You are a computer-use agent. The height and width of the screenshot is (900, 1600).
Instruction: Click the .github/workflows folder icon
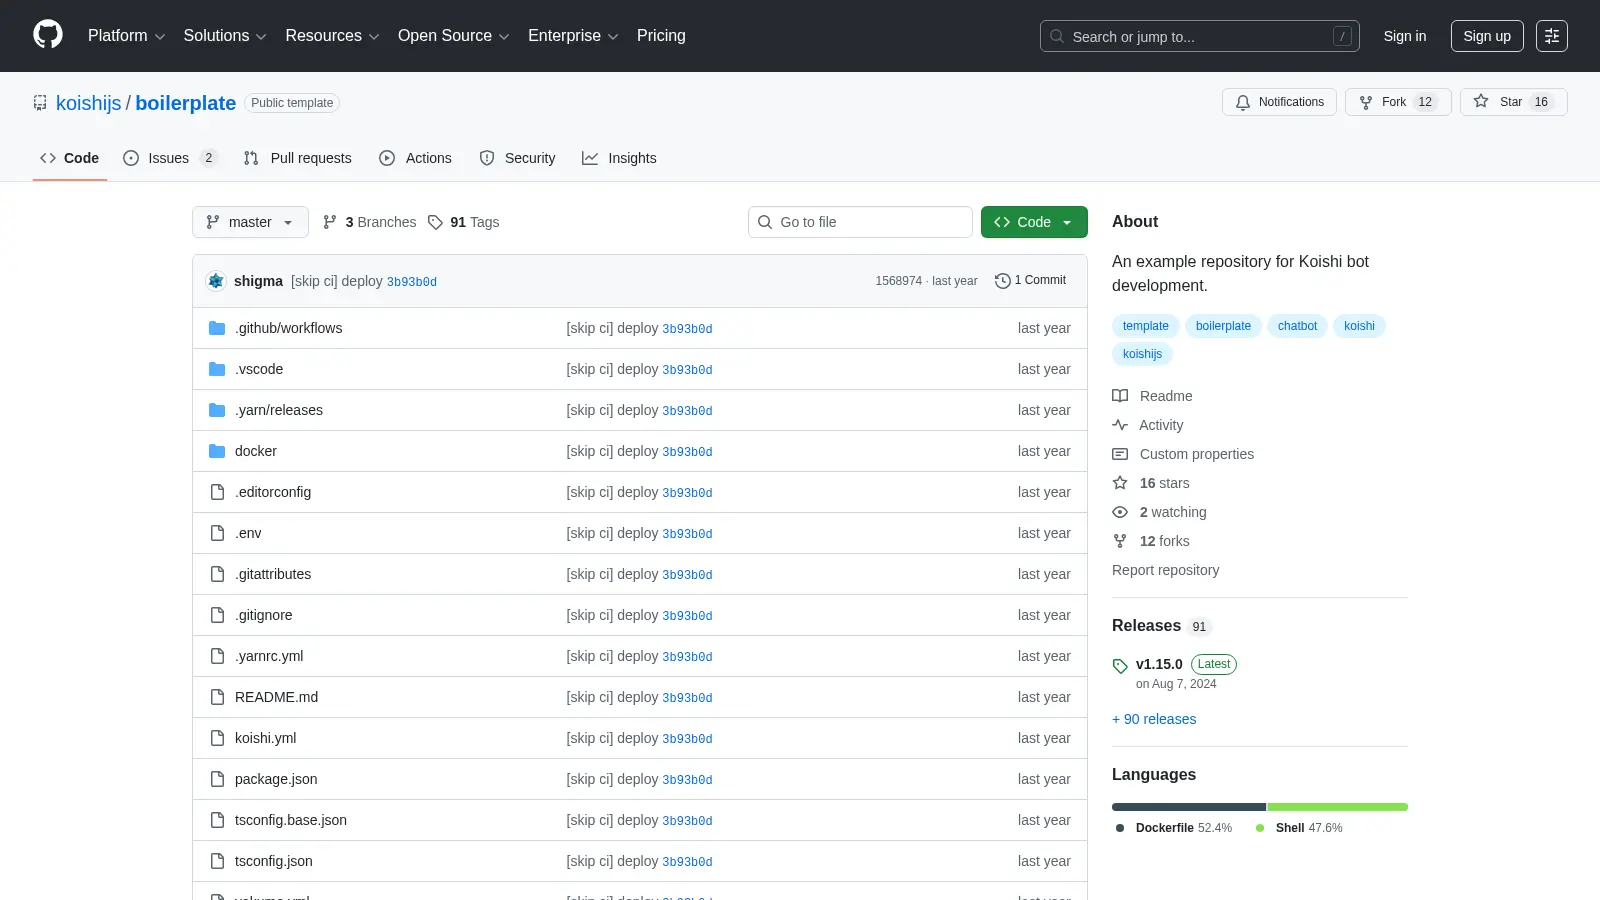pos(217,328)
